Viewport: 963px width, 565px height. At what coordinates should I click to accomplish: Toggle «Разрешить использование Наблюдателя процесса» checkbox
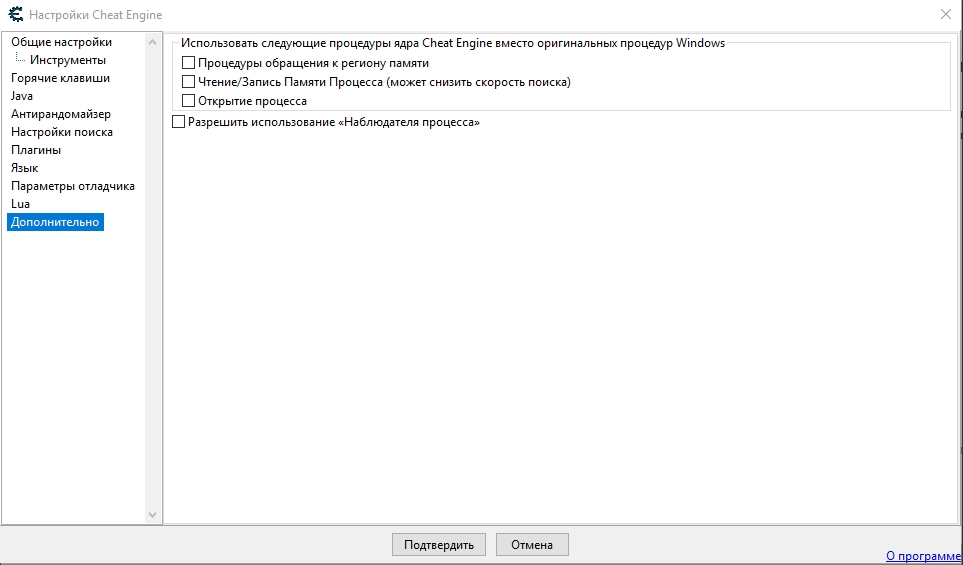[178, 122]
